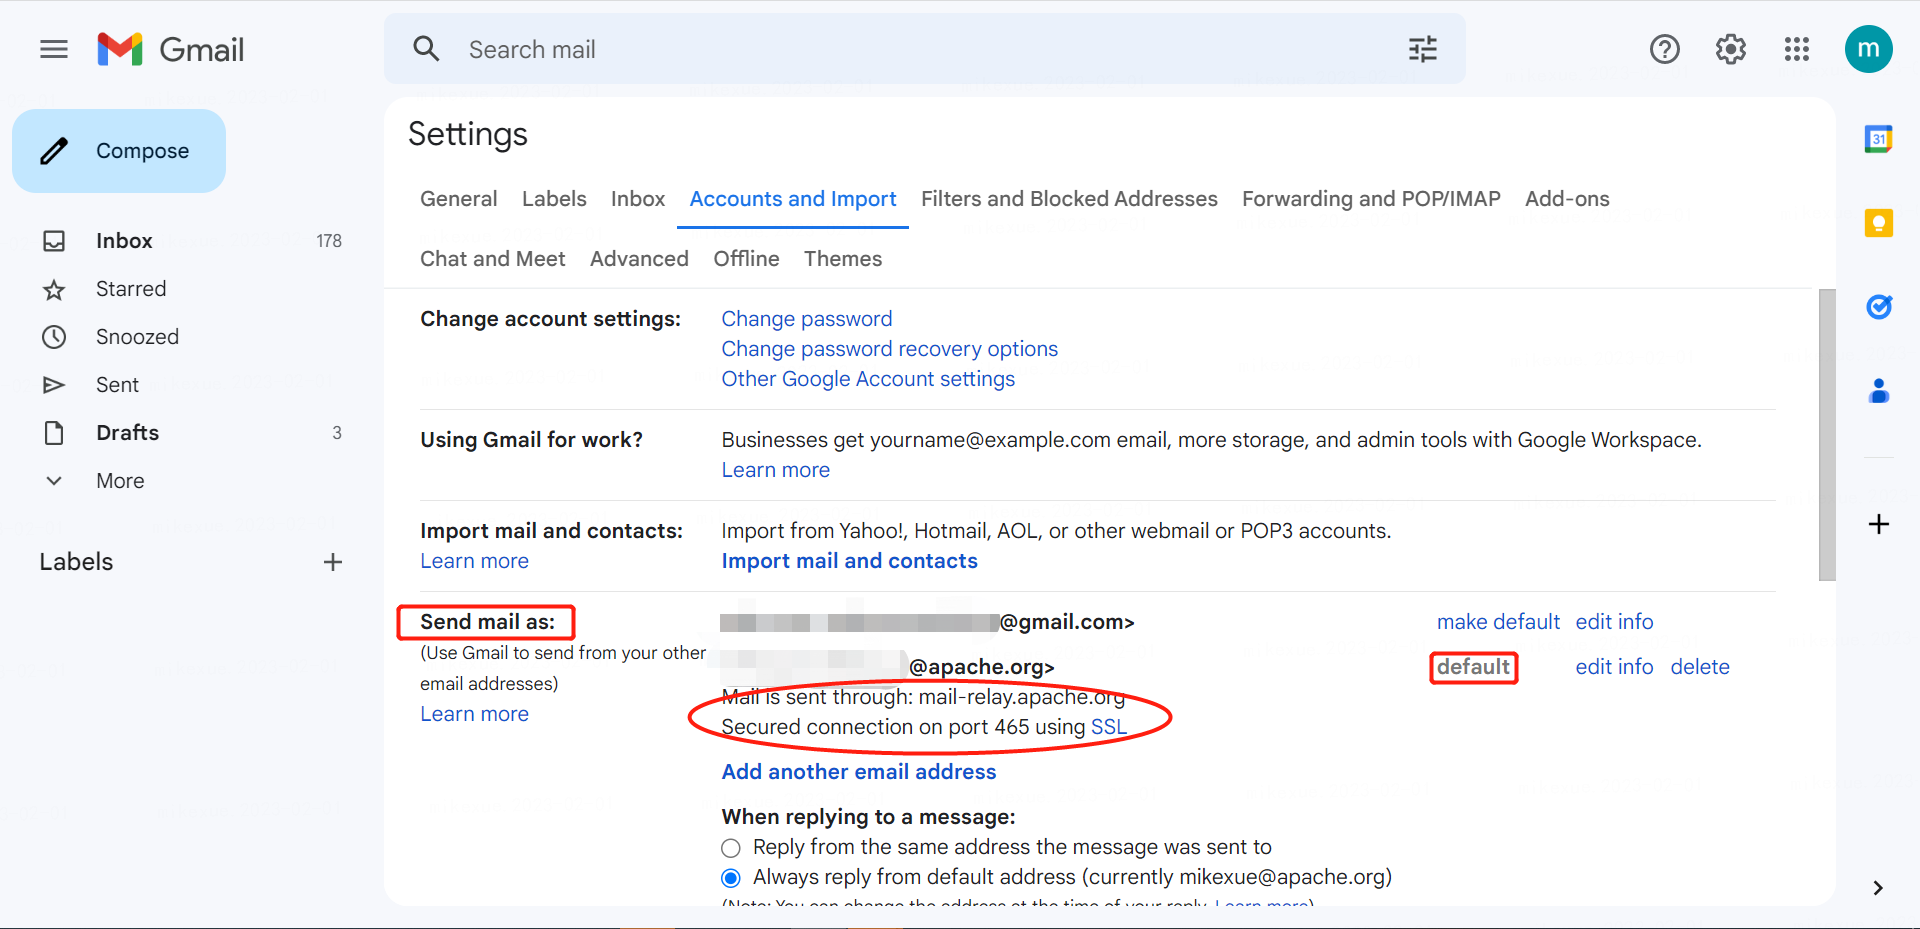Image resolution: width=1920 pixels, height=929 pixels.
Task: Open the Google apps grid
Action: 1796,49
